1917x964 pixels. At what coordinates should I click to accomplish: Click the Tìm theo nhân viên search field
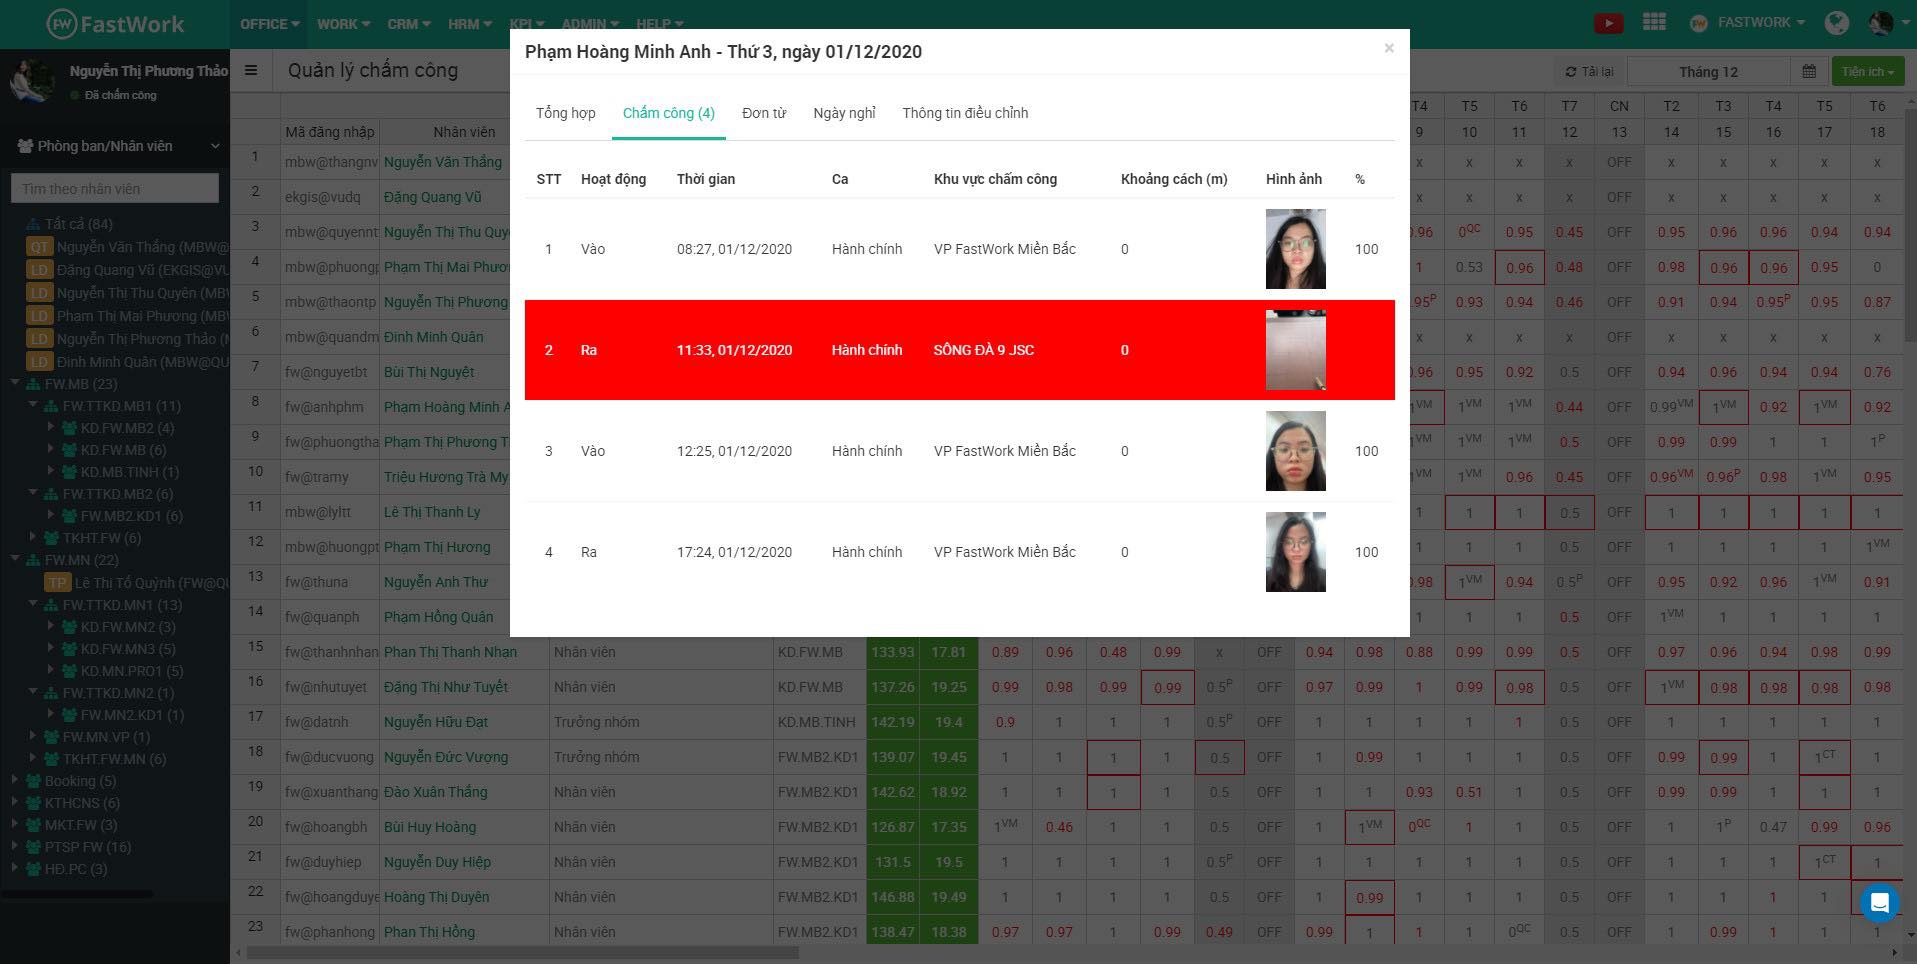(x=115, y=188)
